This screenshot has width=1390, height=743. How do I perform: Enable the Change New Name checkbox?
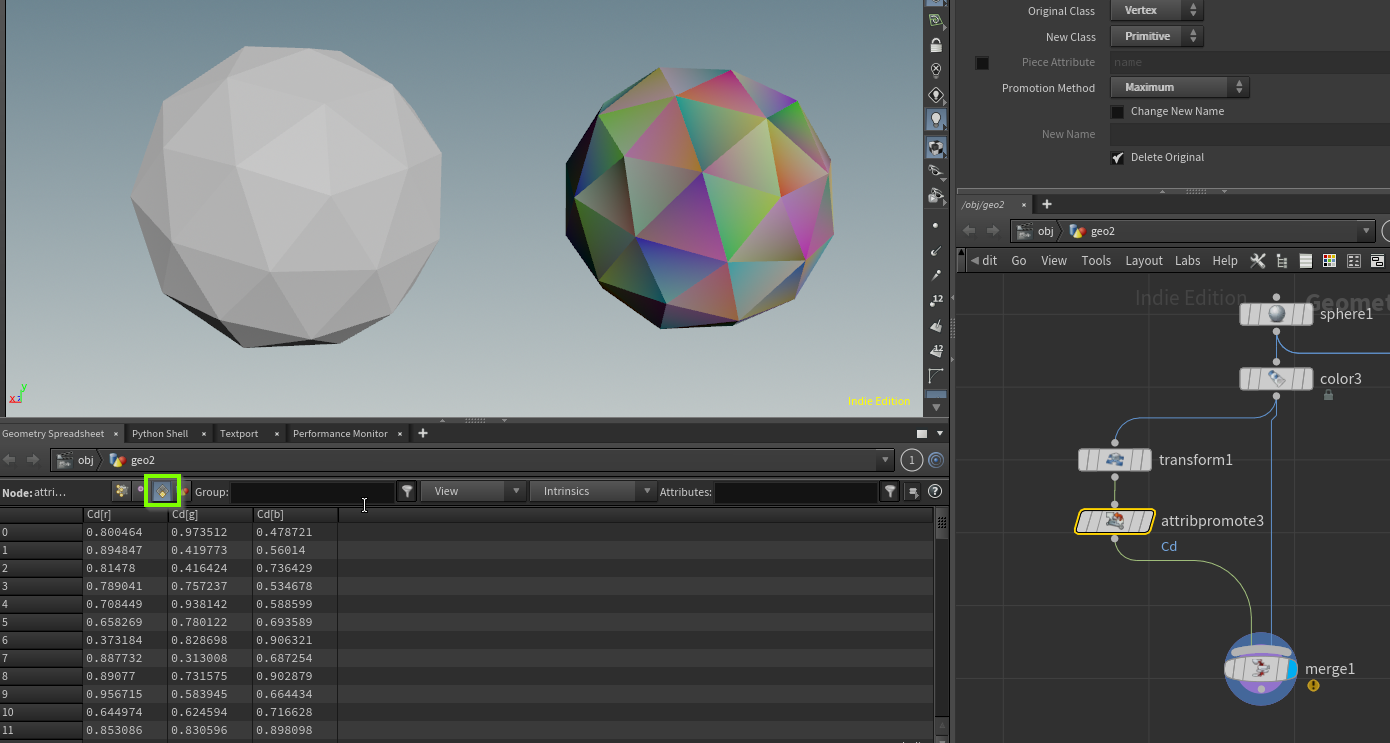pyautogui.click(x=1118, y=112)
